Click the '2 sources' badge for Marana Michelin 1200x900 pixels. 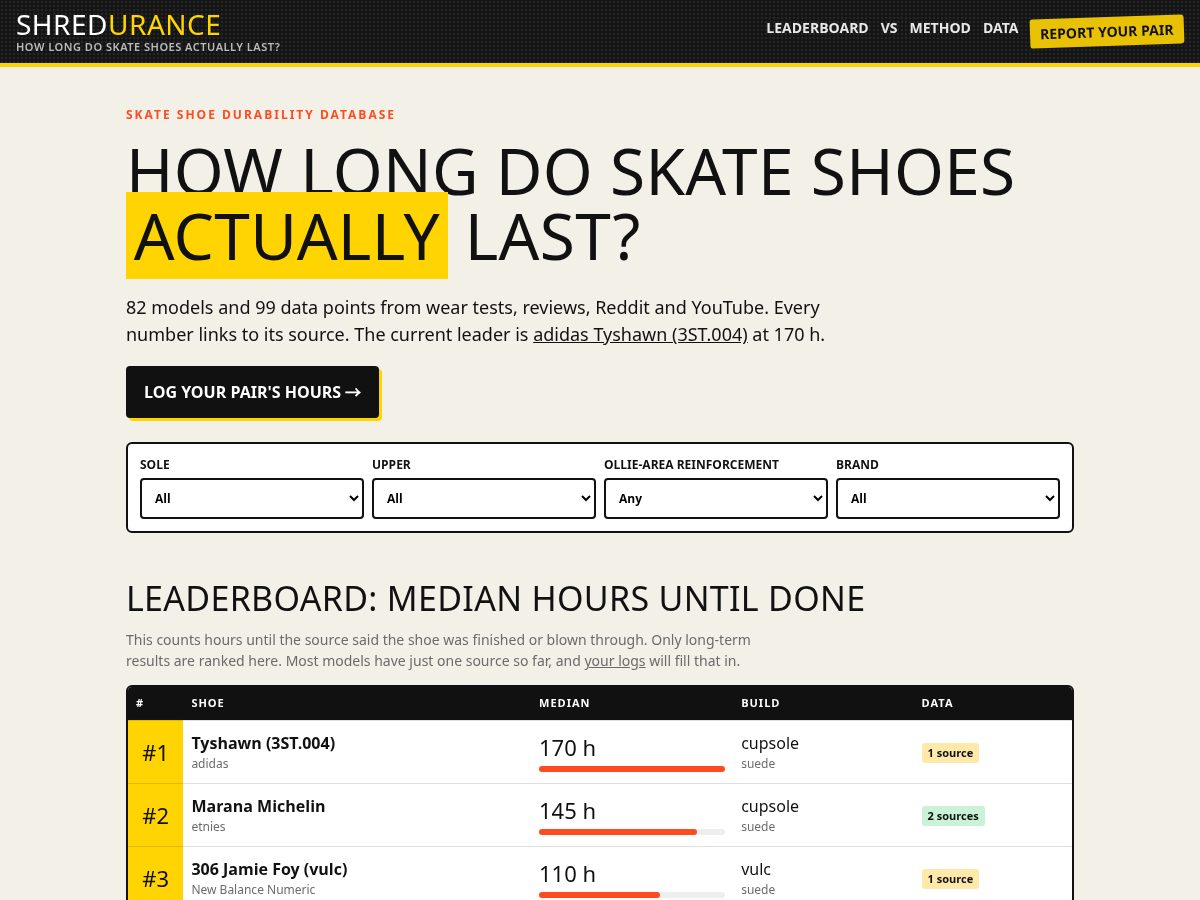pos(953,816)
